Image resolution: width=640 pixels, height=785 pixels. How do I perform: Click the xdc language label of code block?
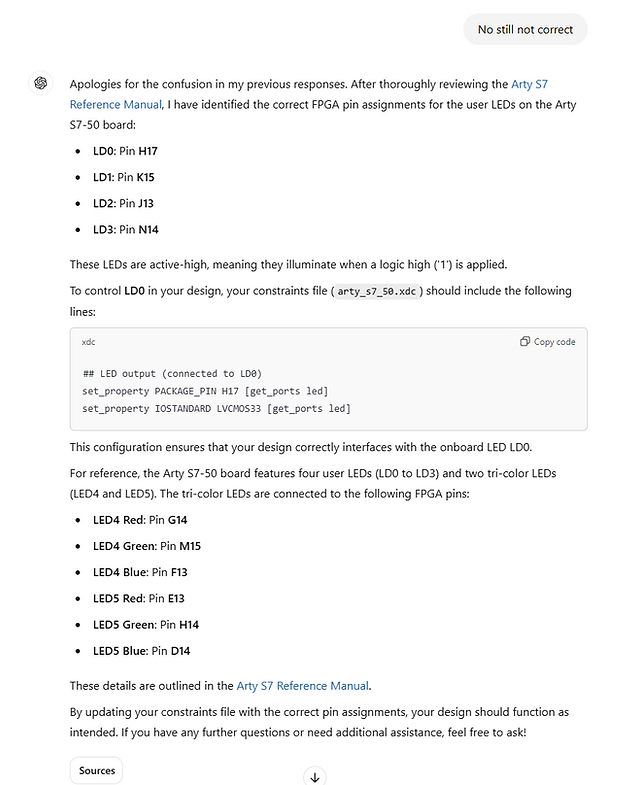tap(88, 342)
